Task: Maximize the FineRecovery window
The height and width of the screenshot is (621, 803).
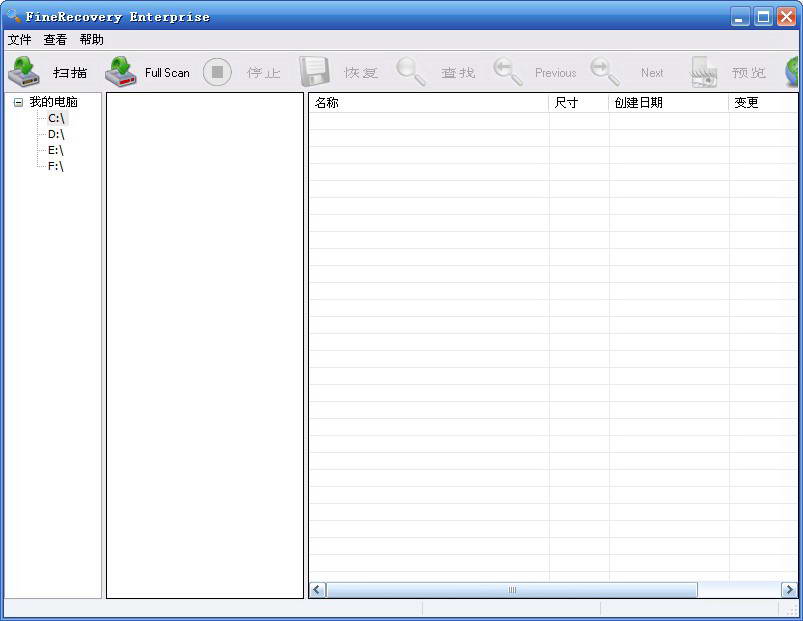Action: [x=763, y=17]
